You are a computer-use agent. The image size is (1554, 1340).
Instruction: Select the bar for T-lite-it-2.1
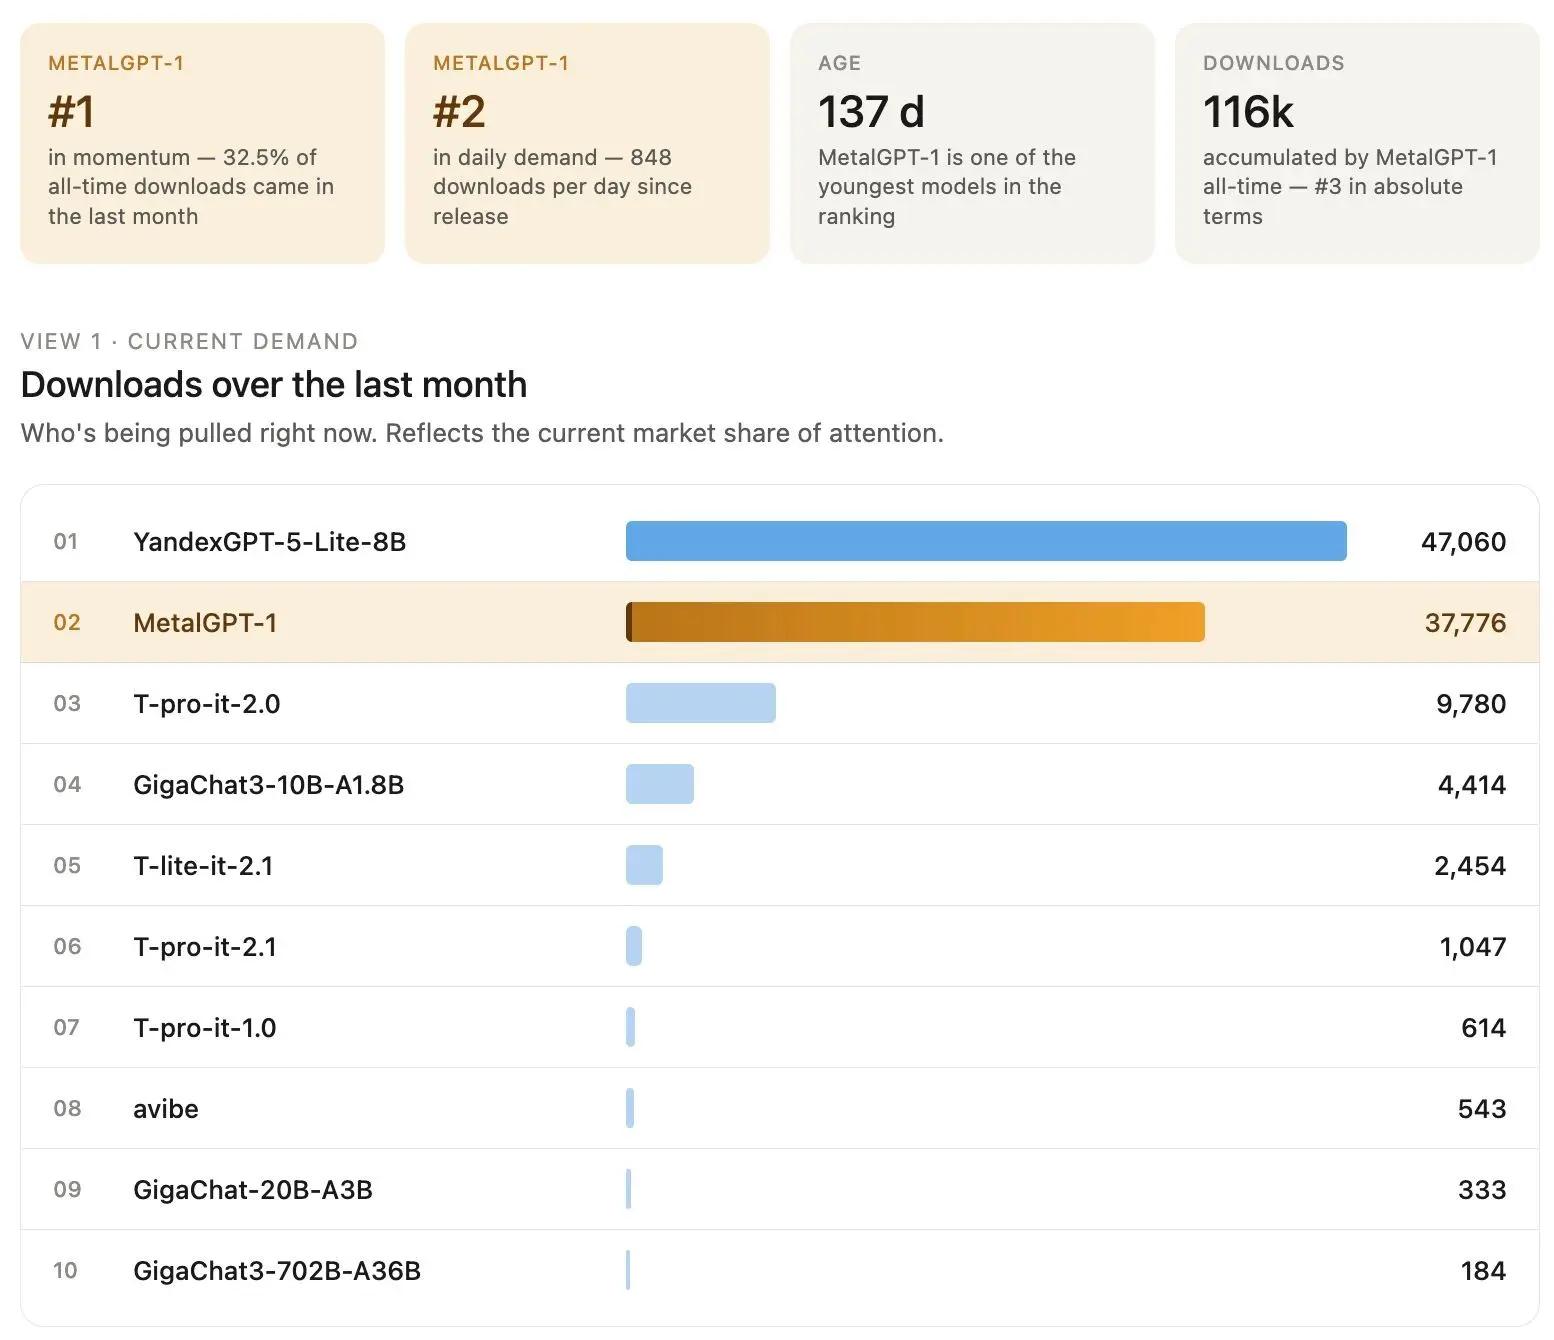[644, 865]
